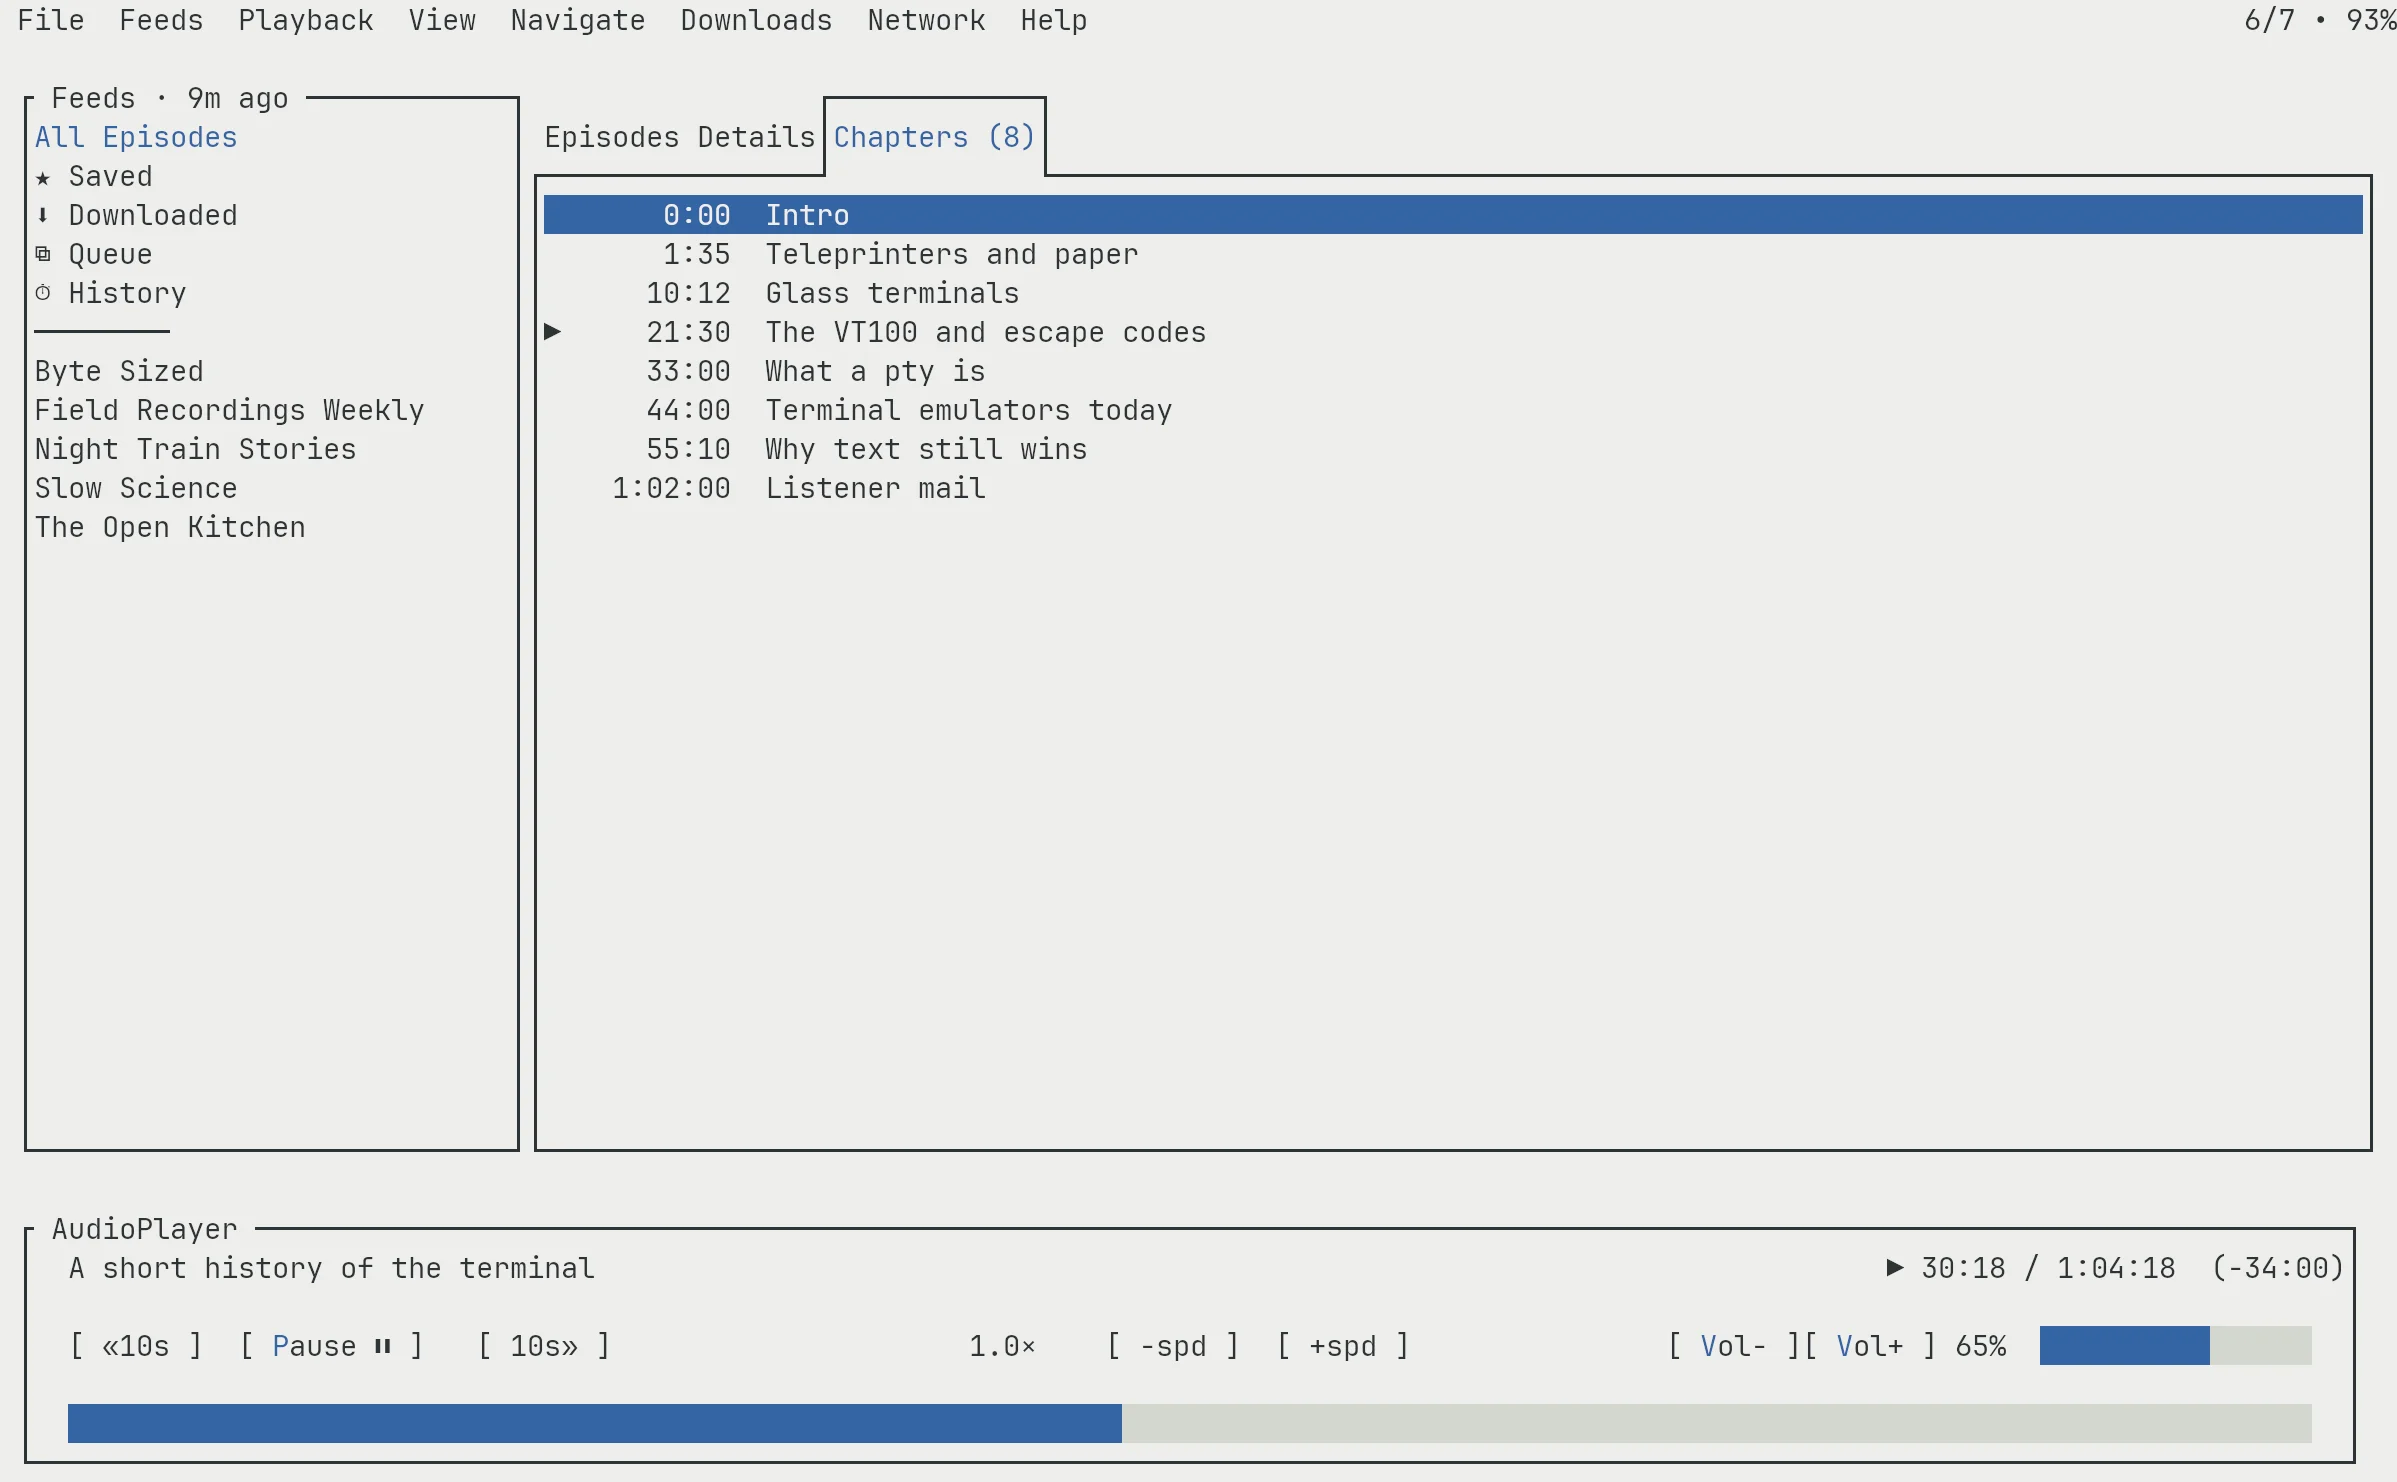The width and height of the screenshot is (2397, 1482).
Task: Open The Open Kitchen feed
Action: coord(170,527)
